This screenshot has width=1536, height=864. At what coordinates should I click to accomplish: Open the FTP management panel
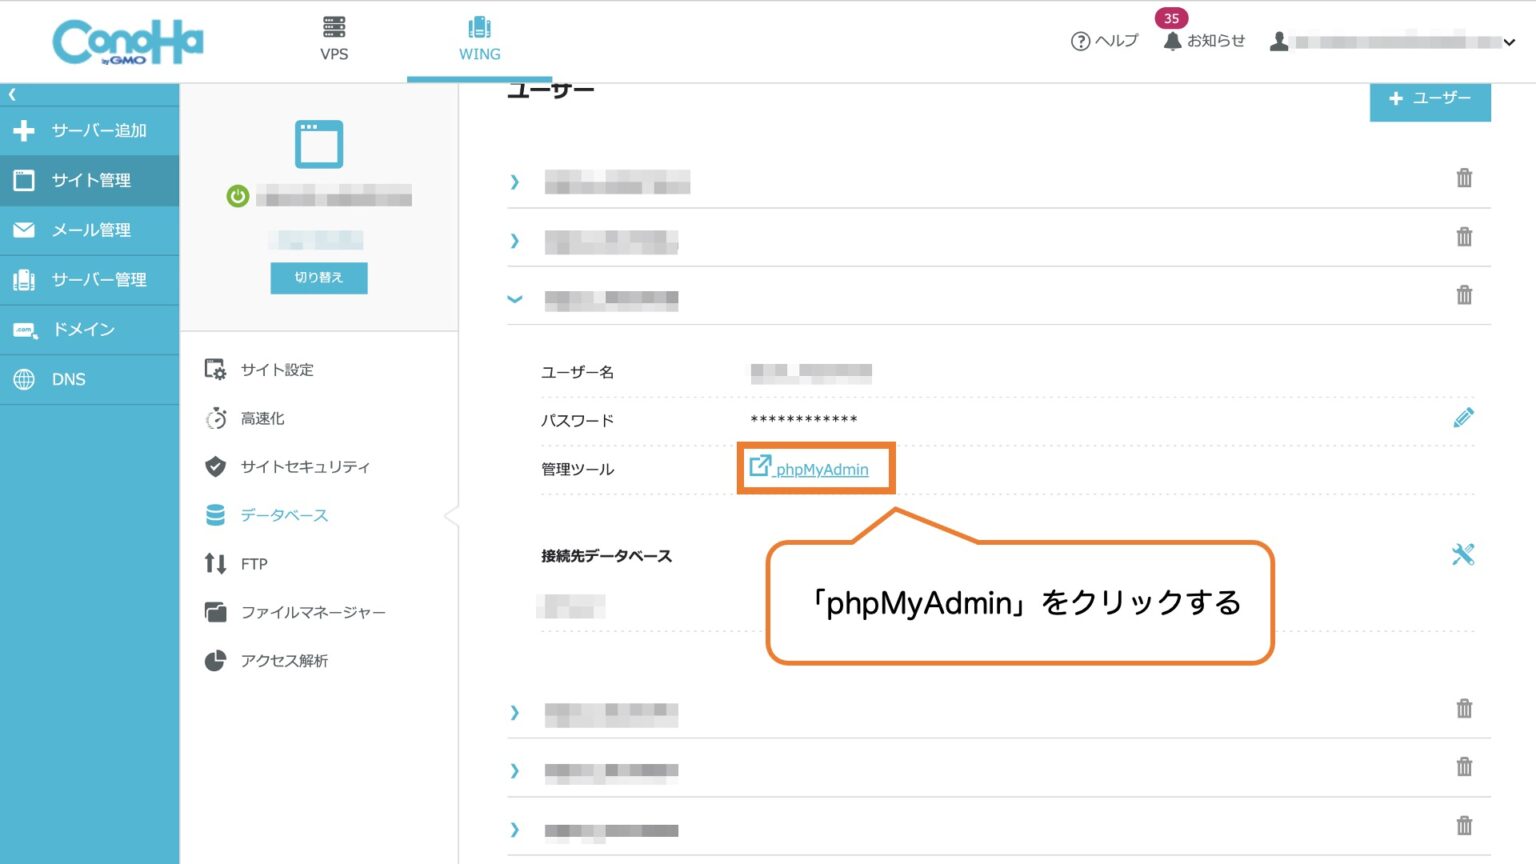pos(254,563)
